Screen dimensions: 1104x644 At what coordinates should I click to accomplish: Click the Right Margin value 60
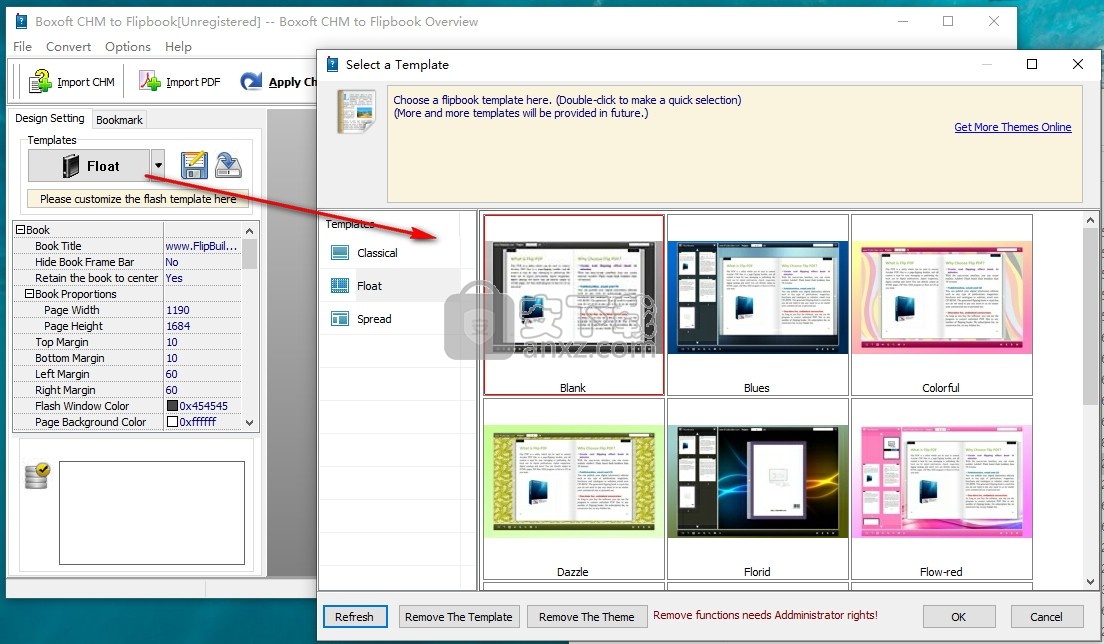(202, 390)
